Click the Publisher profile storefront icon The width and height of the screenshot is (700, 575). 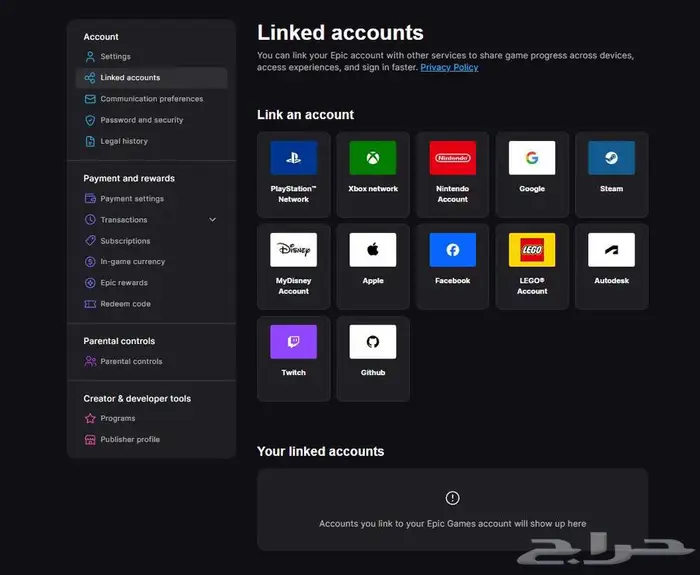(x=90, y=440)
